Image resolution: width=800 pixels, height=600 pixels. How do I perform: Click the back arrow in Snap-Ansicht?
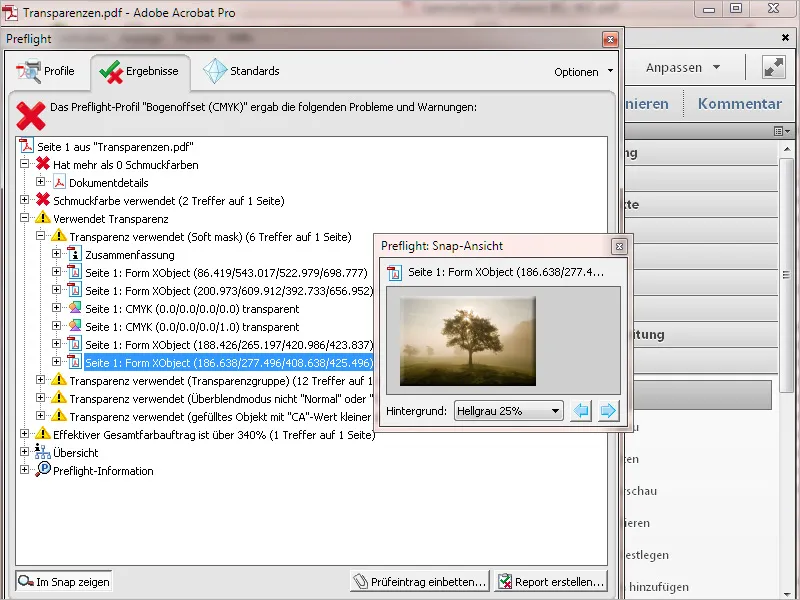point(581,410)
